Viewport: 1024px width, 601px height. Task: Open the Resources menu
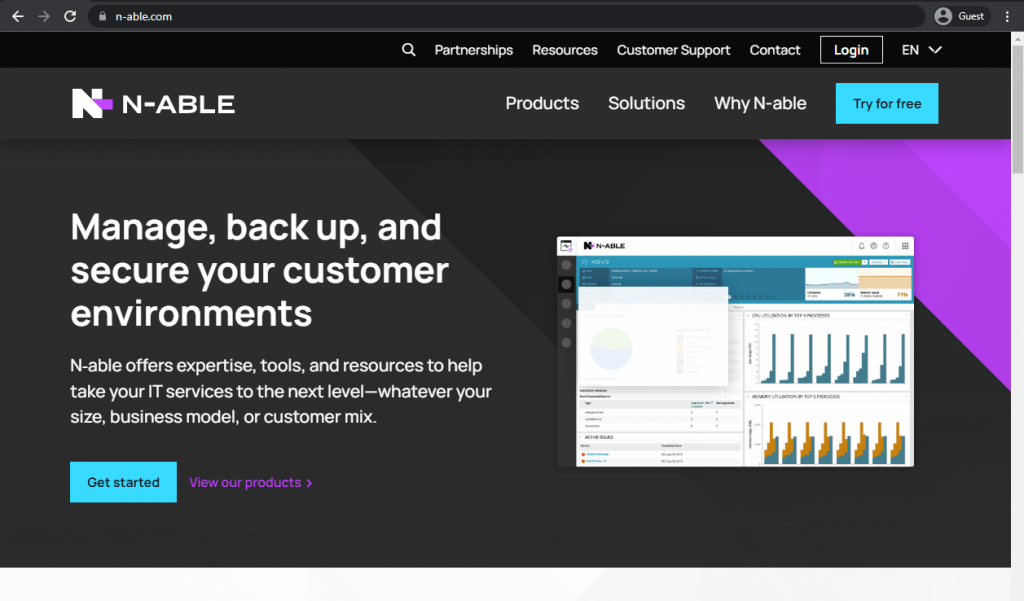pyautogui.click(x=565, y=50)
